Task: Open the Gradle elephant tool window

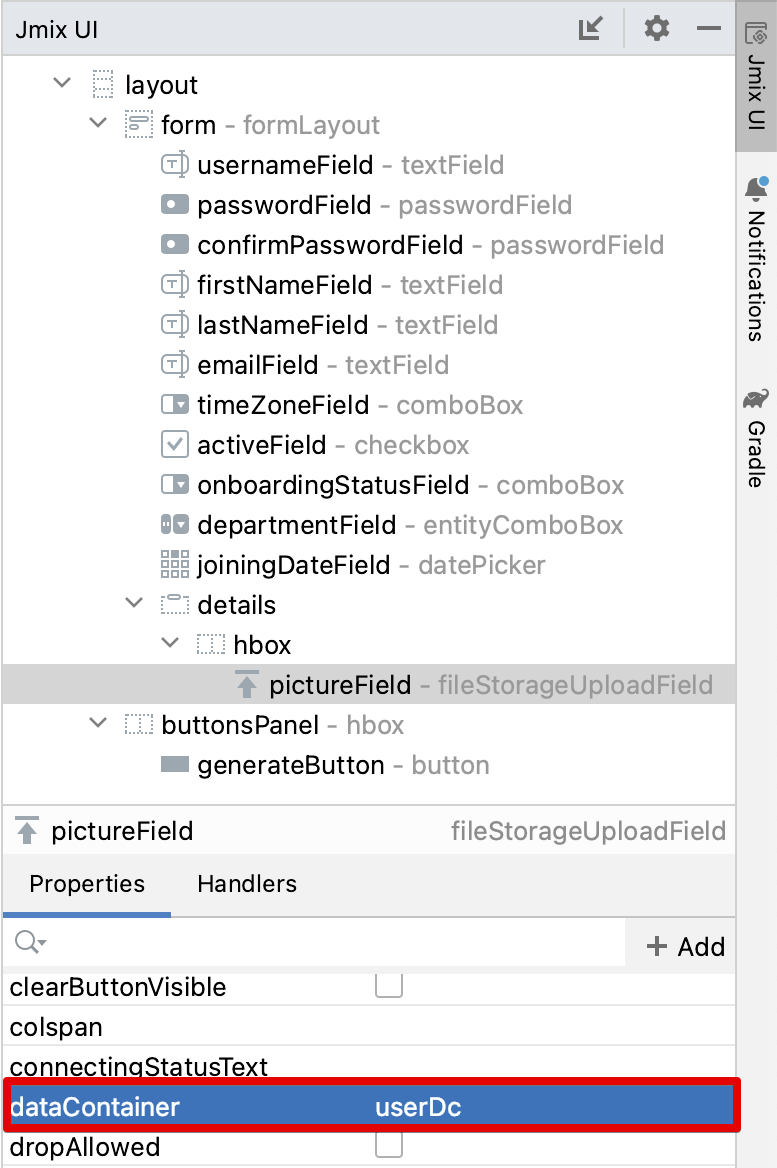Action: coord(756,437)
